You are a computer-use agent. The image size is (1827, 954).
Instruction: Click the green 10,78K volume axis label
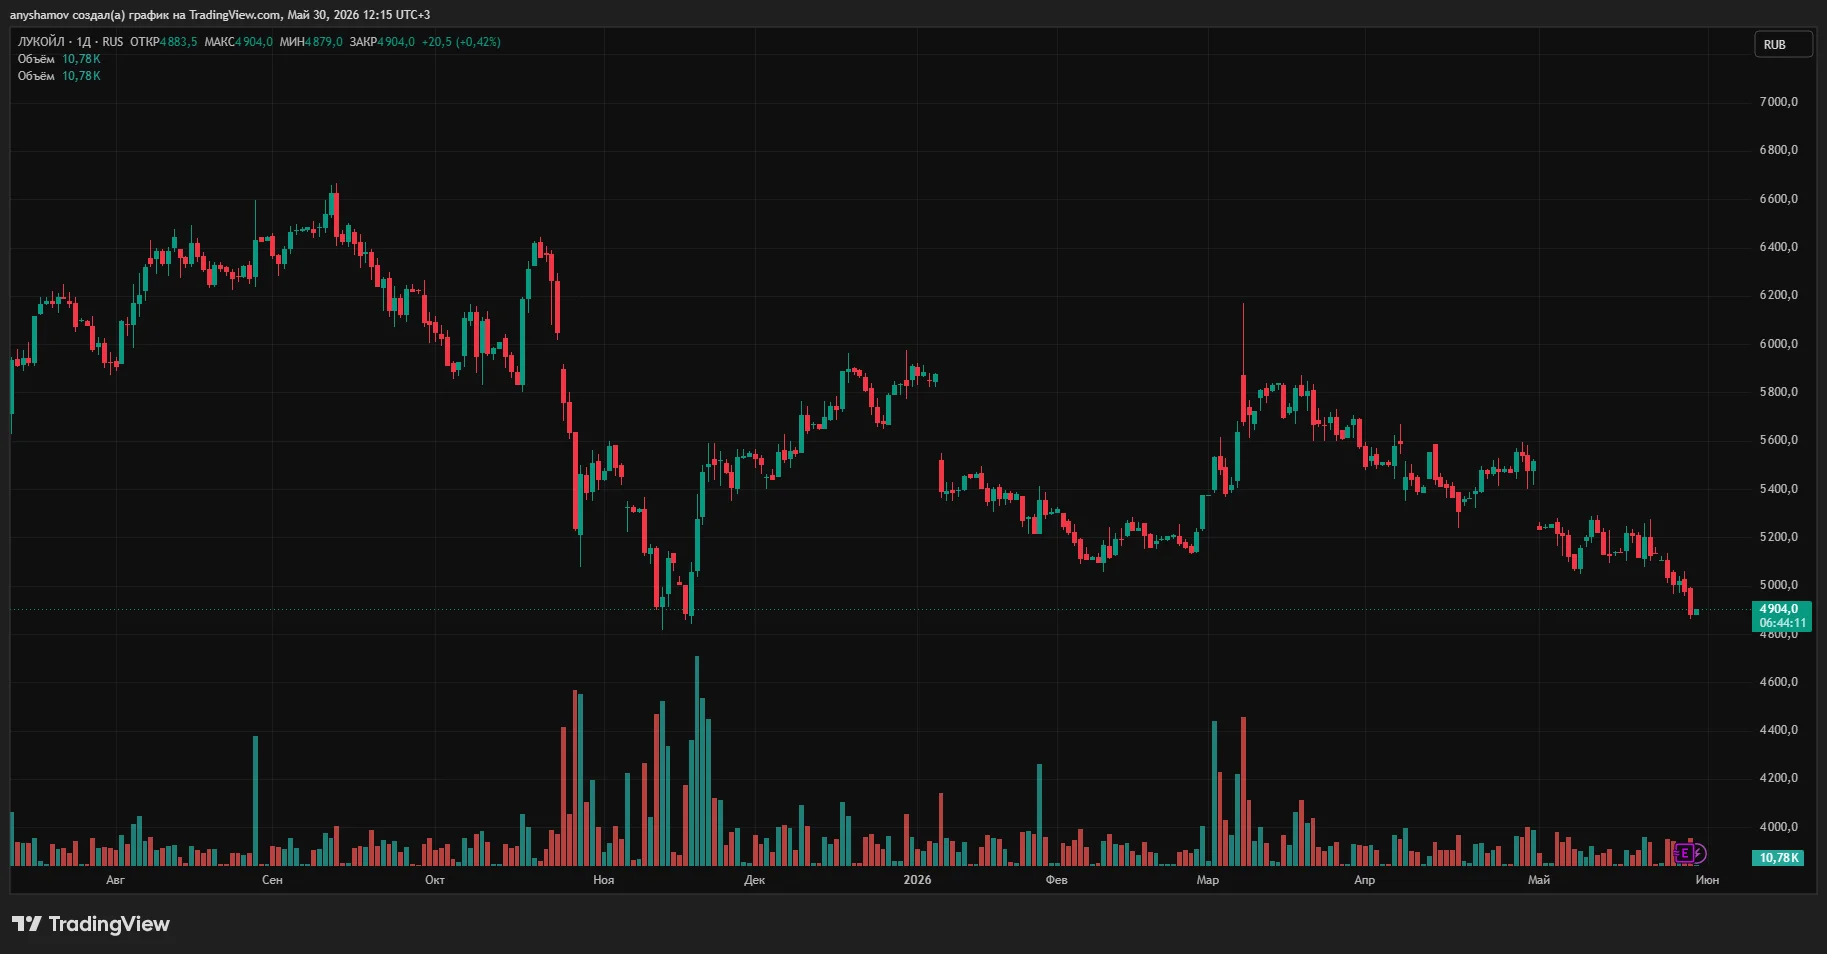point(1779,858)
